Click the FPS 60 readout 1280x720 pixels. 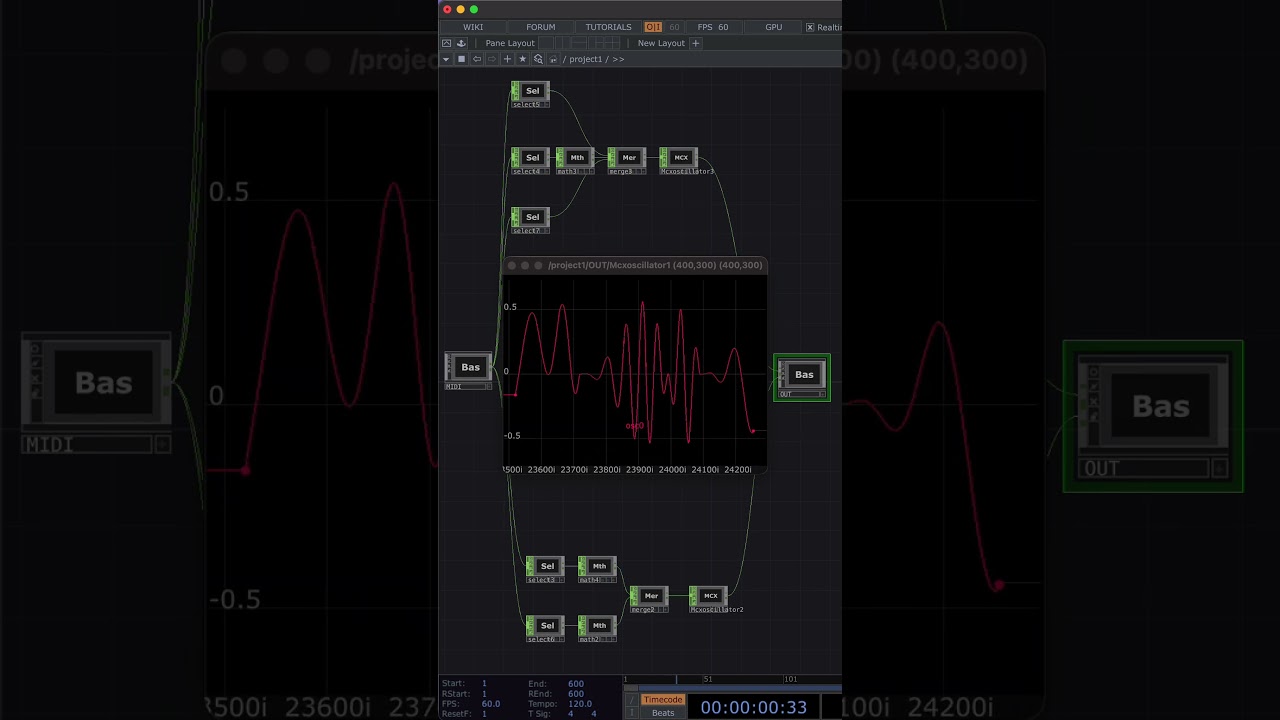coord(713,27)
